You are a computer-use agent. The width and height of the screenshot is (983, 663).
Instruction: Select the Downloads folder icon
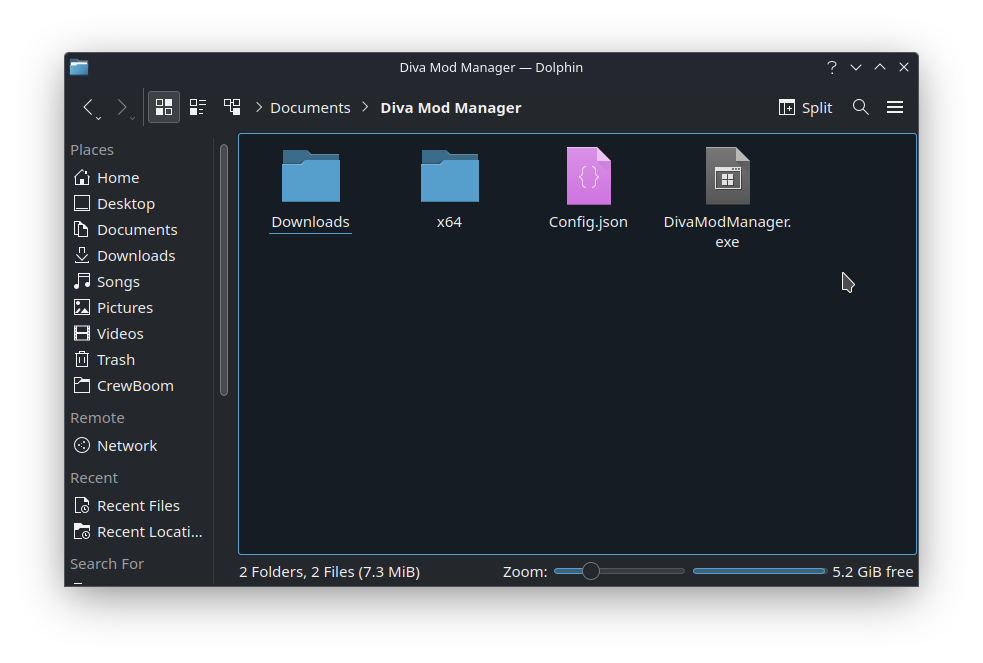click(x=310, y=176)
